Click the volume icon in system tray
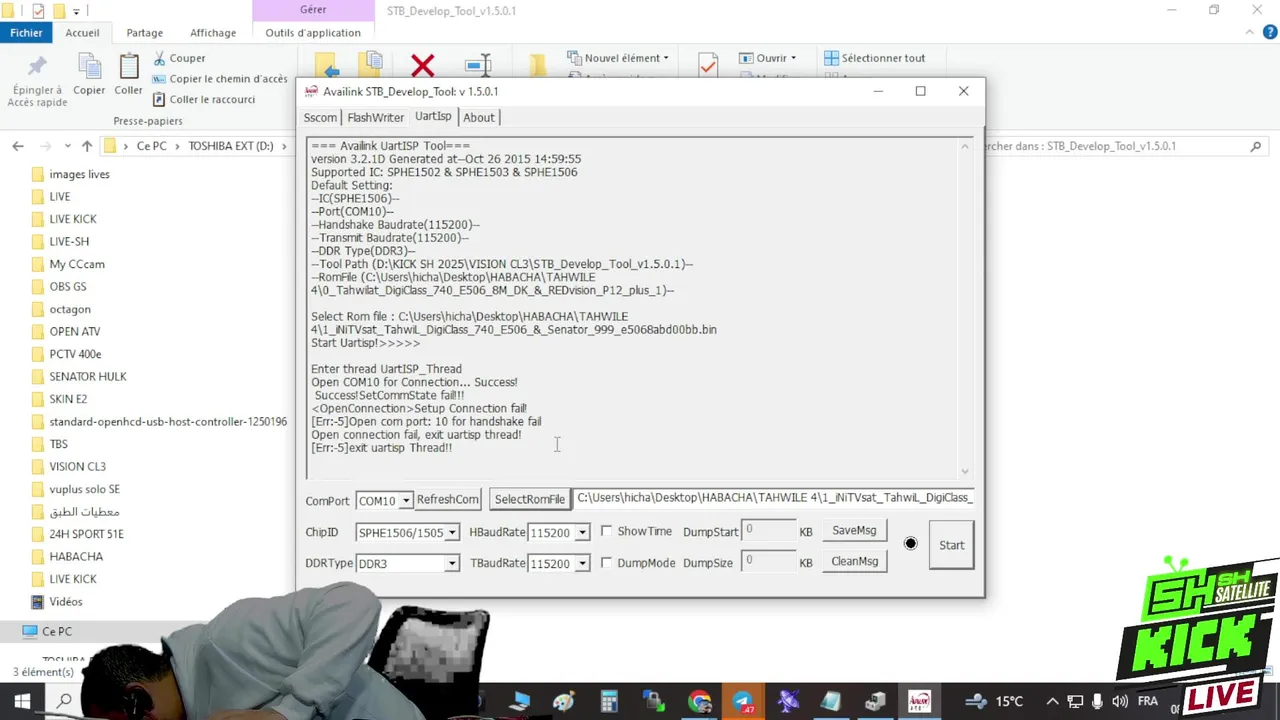This screenshot has width=1280, height=720. [x=1120, y=702]
